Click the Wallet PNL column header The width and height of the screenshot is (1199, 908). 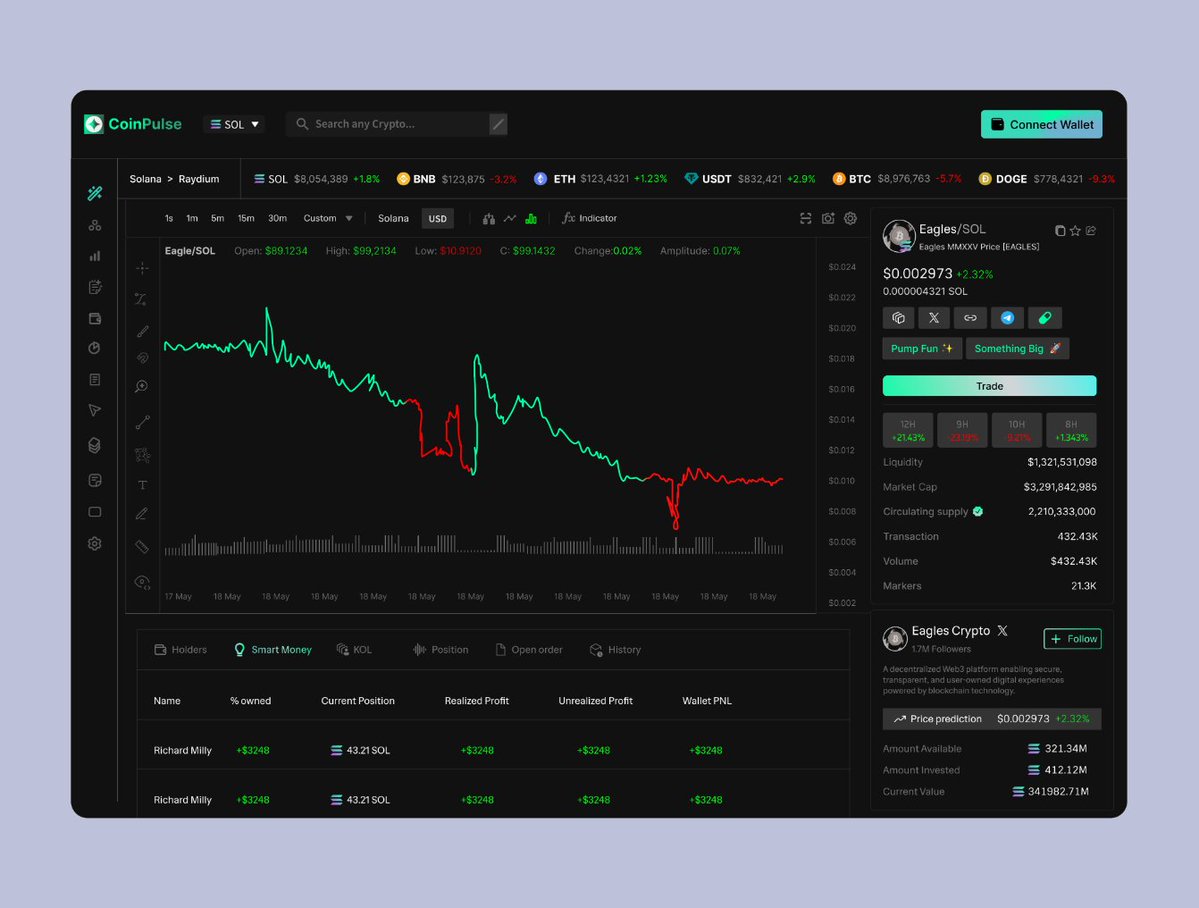click(707, 701)
